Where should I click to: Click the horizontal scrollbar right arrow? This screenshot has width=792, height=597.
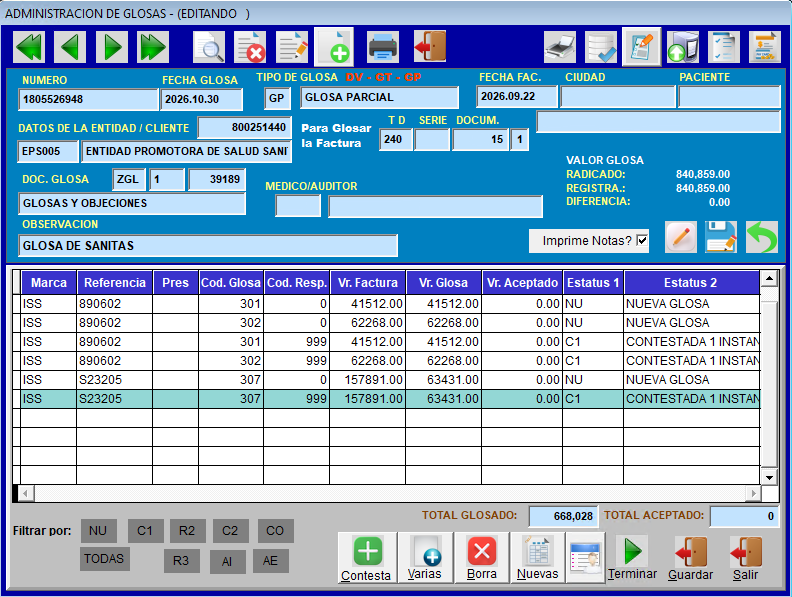(x=754, y=493)
